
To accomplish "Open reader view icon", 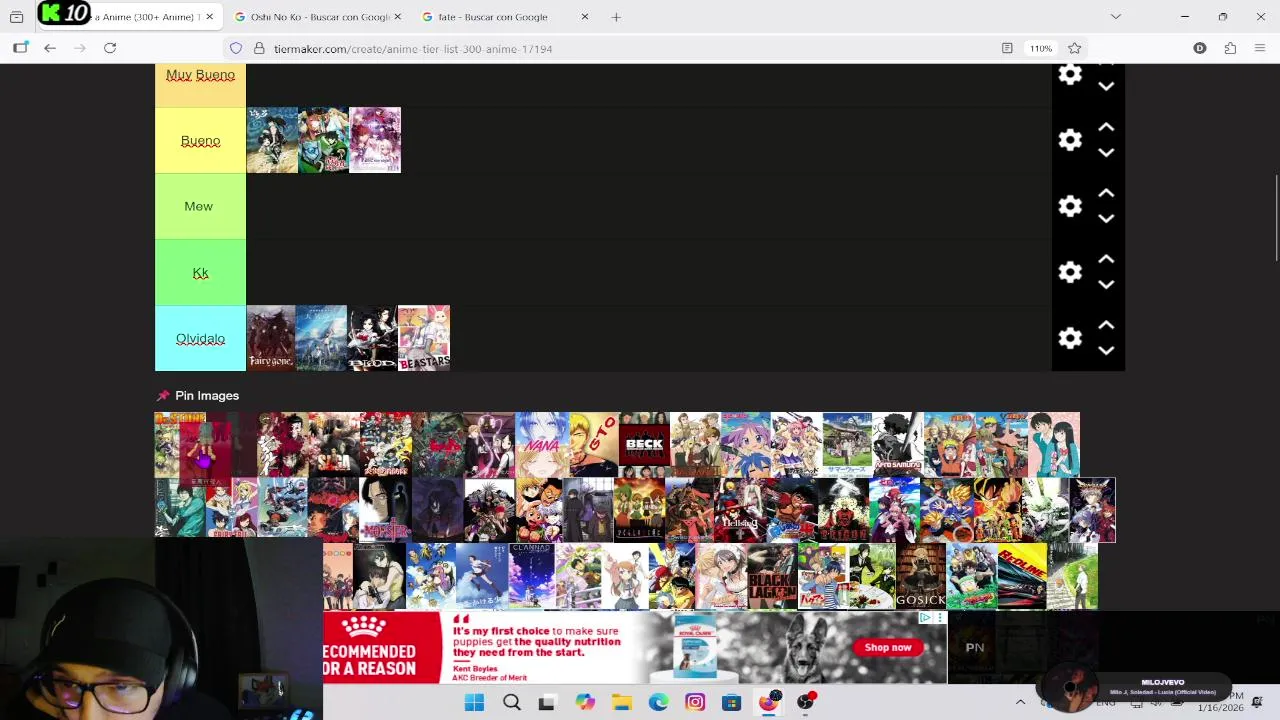I will [x=1007, y=48].
